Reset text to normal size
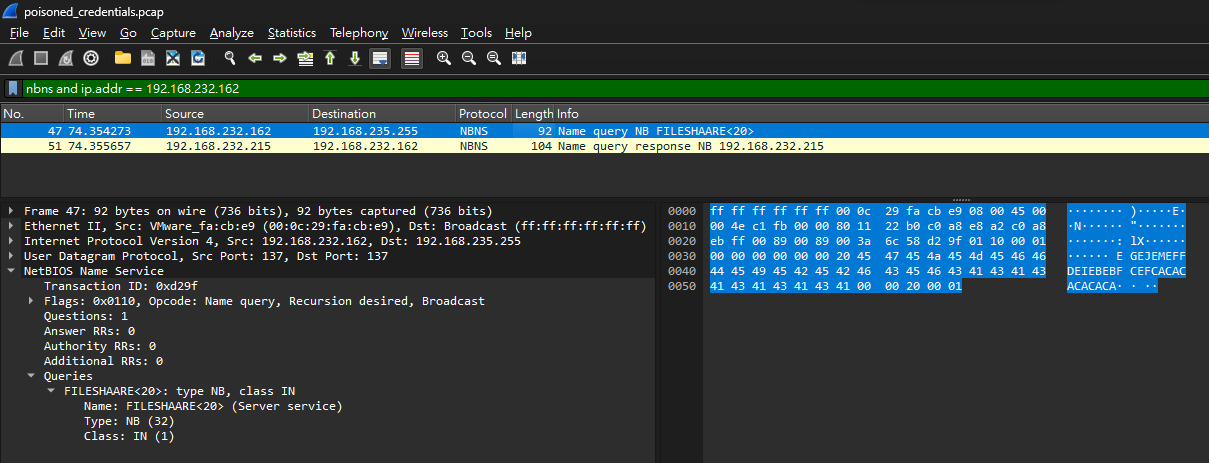This screenshot has height=463, width=1209. coord(494,58)
